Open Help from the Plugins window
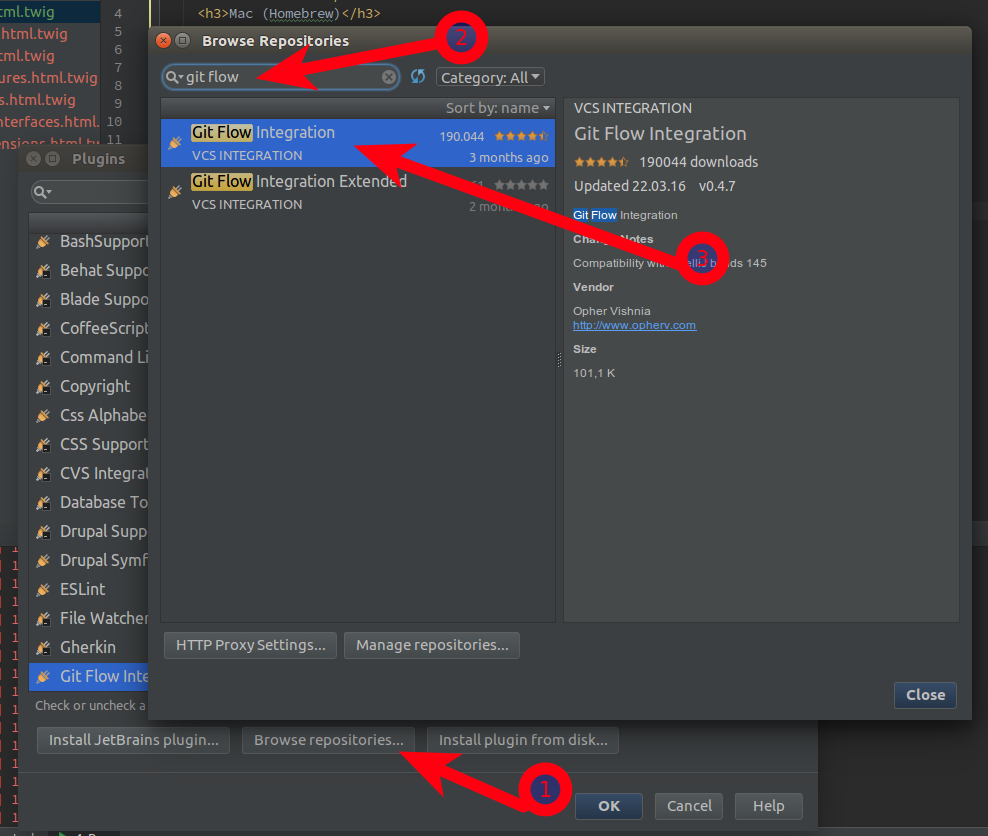 coord(769,806)
